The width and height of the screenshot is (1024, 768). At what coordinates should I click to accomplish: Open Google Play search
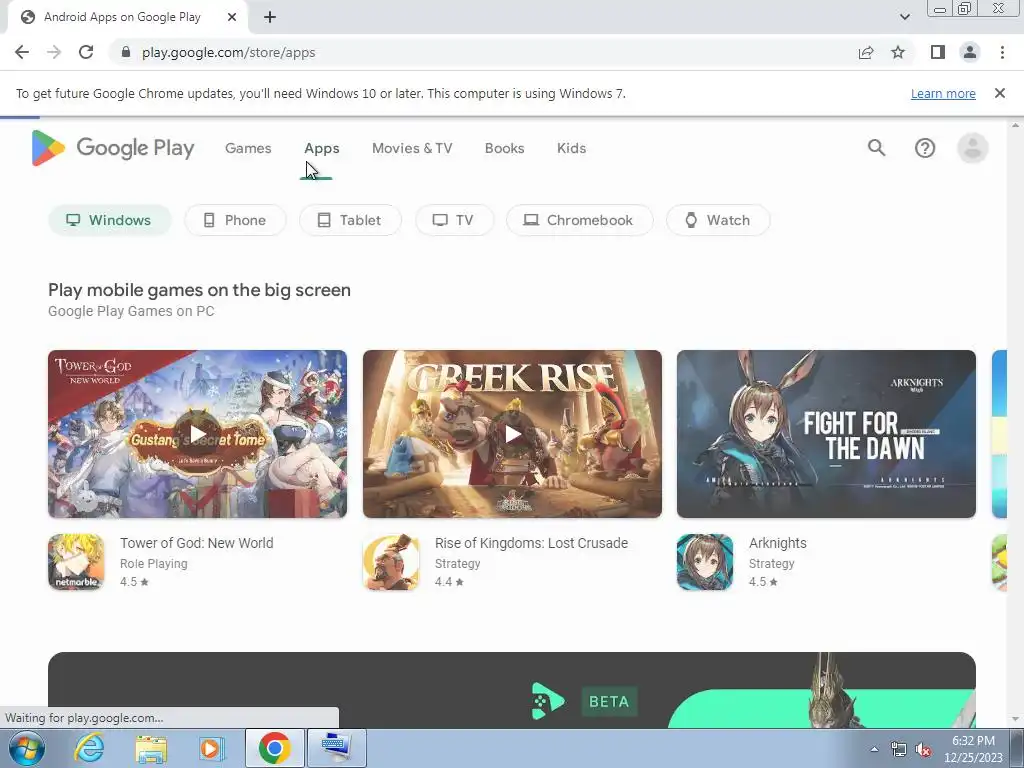tap(876, 148)
